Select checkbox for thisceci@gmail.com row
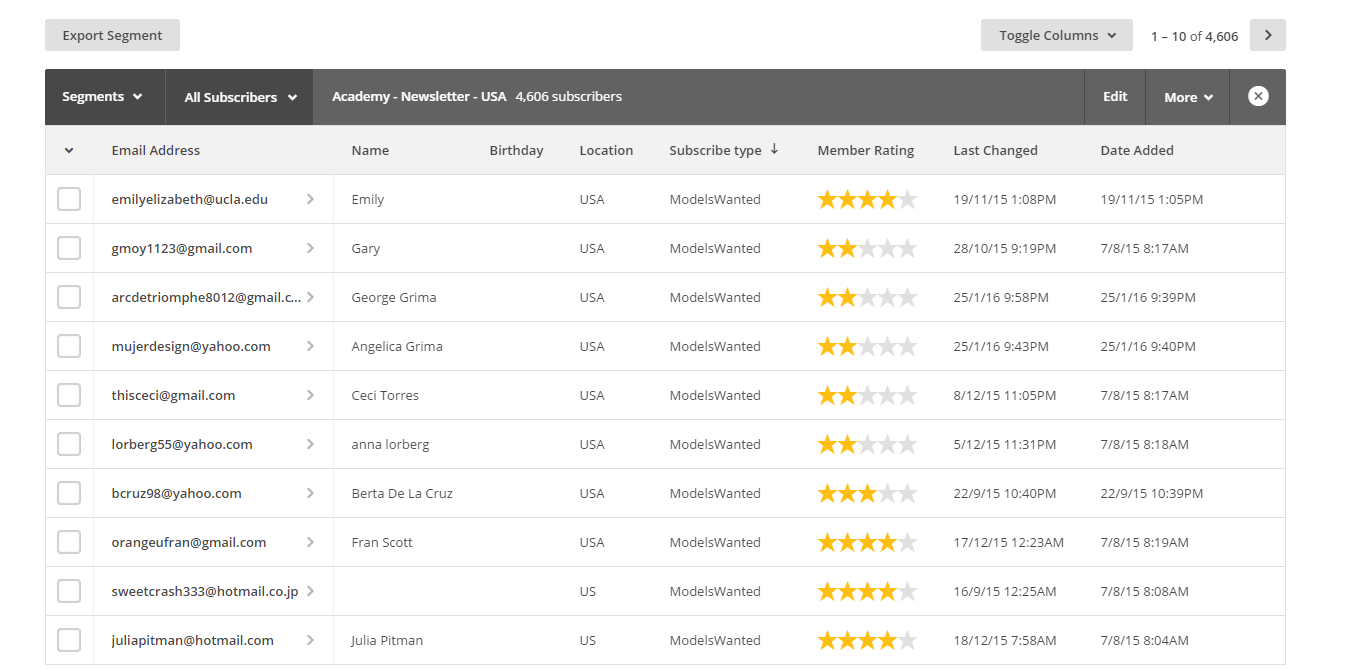1355x669 pixels. click(69, 395)
